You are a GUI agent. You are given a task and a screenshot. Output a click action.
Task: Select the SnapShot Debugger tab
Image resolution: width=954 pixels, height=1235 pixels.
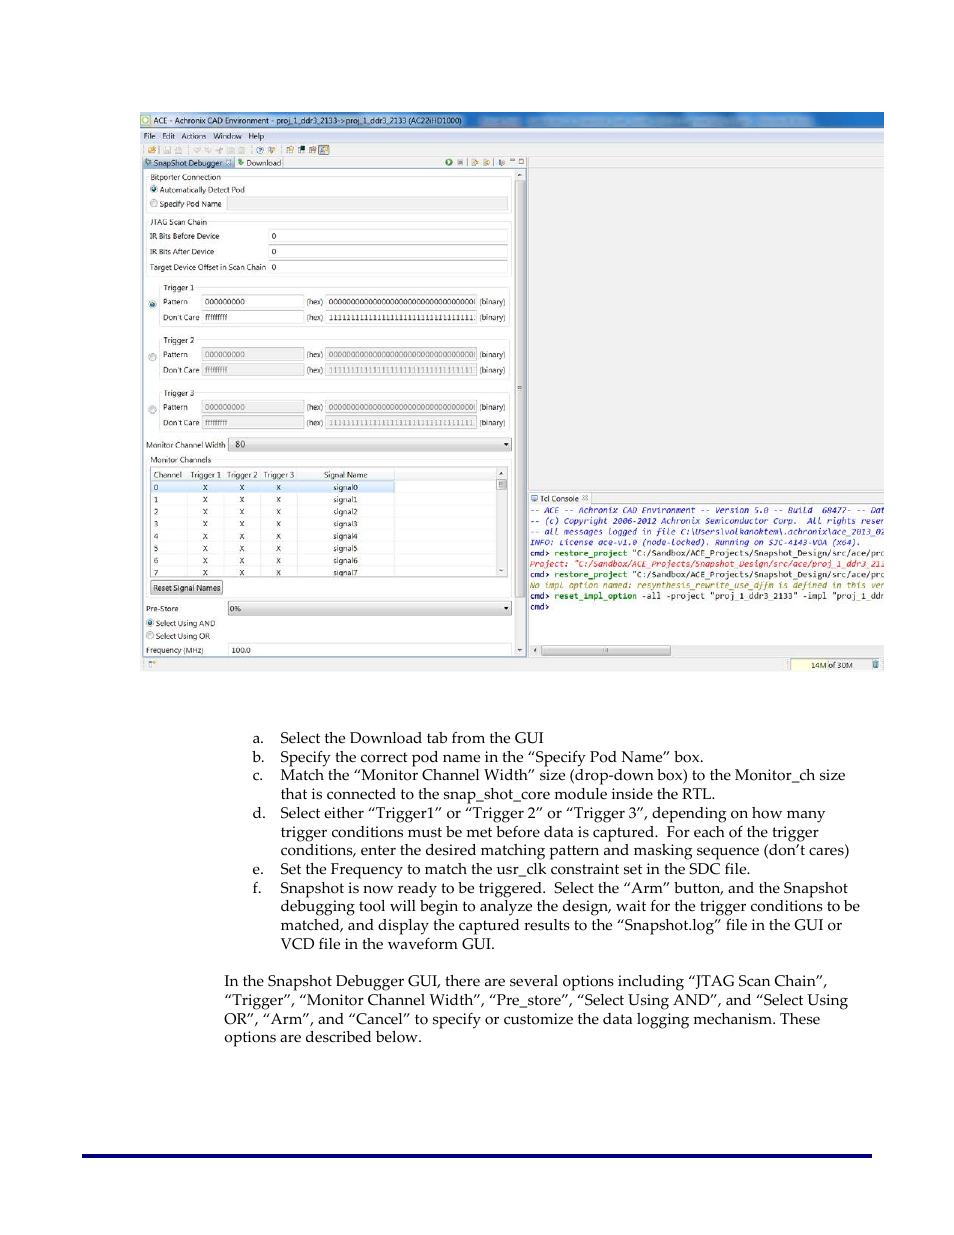click(x=187, y=162)
